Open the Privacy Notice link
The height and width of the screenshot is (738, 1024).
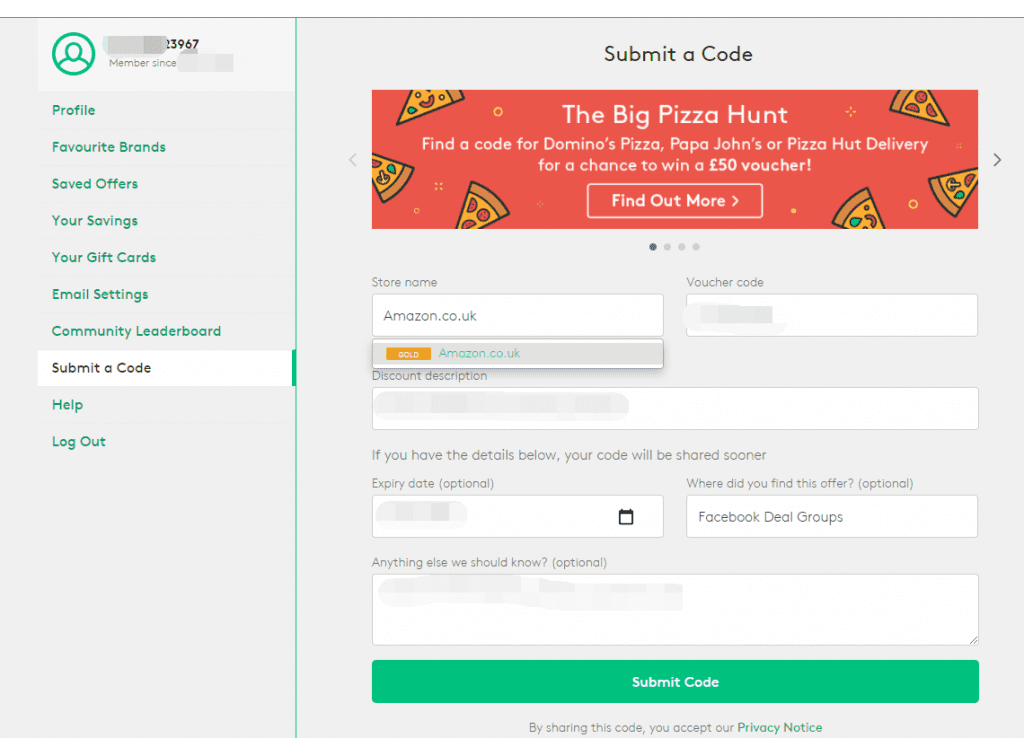[780, 728]
